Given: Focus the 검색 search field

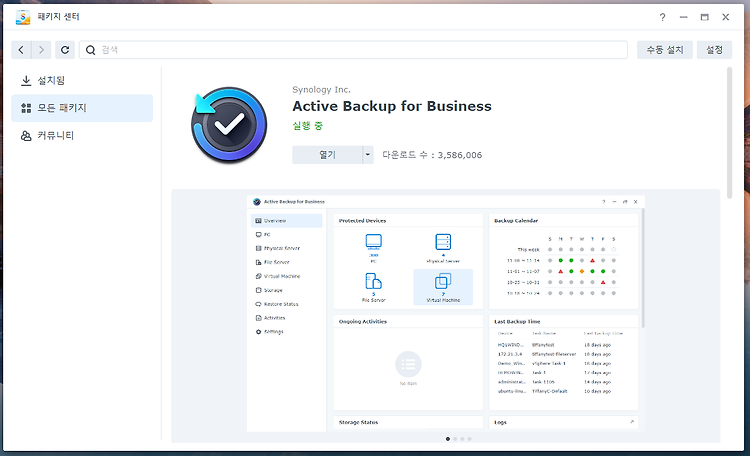Looking at the screenshot, I should [353, 50].
